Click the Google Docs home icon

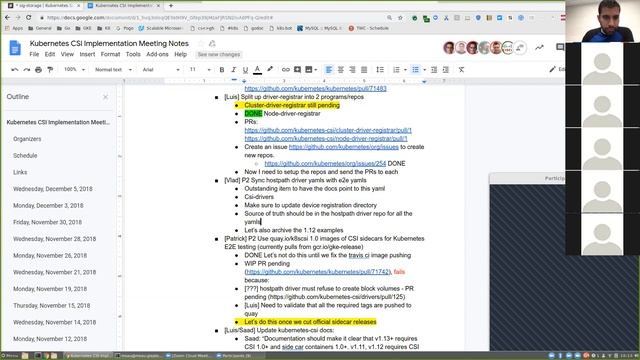tap(15, 48)
